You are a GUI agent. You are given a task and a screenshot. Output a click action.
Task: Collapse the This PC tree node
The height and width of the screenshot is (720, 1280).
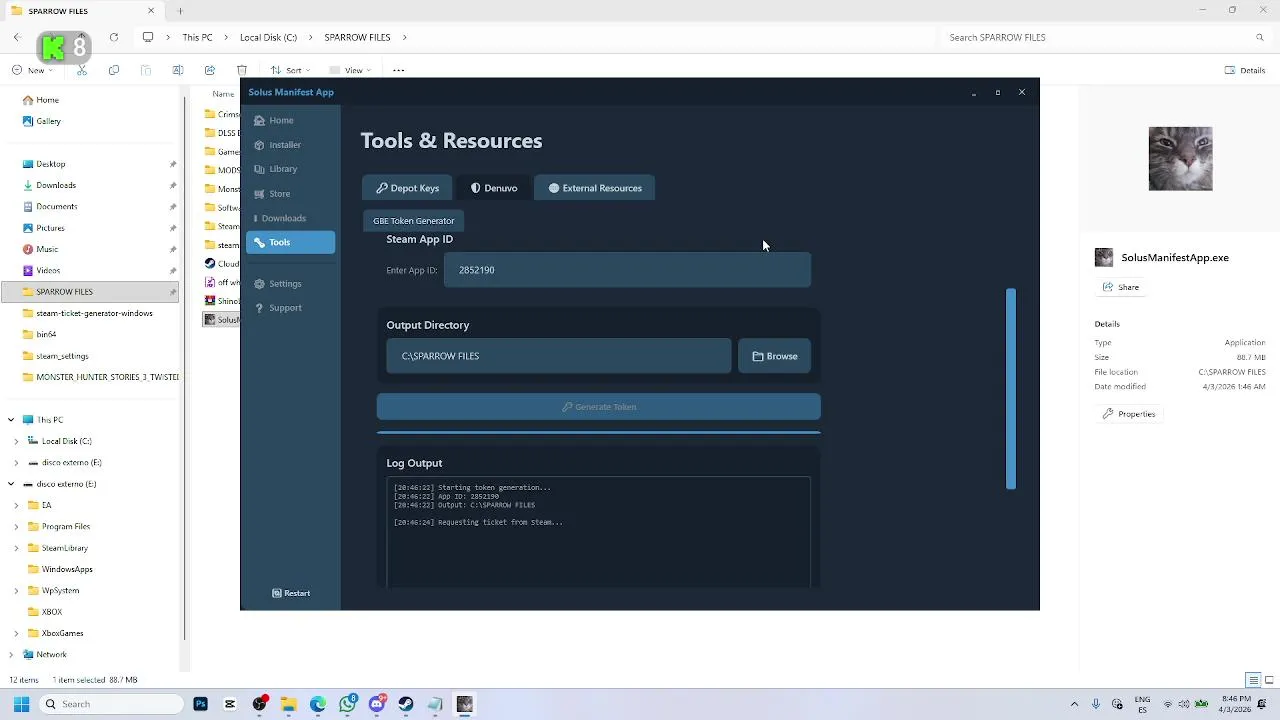click(11, 420)
